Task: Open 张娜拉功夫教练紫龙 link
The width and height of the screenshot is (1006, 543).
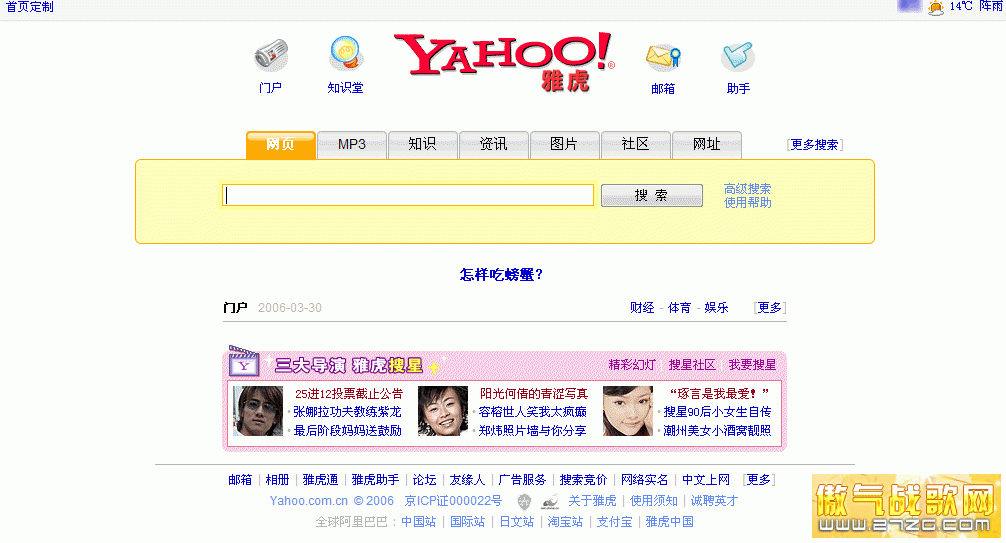Action: click(x=347, y=412)
